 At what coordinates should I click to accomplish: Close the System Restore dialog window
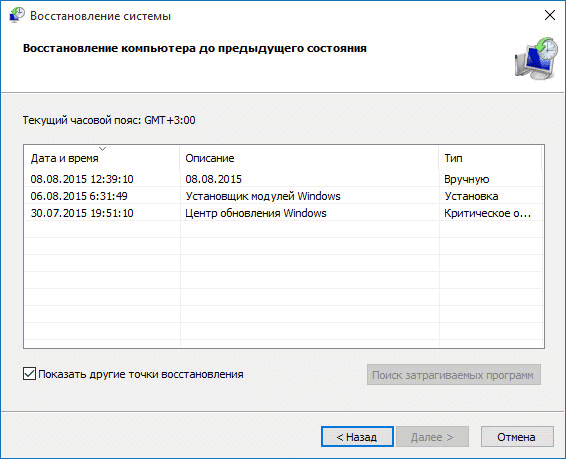pos(550,15)
